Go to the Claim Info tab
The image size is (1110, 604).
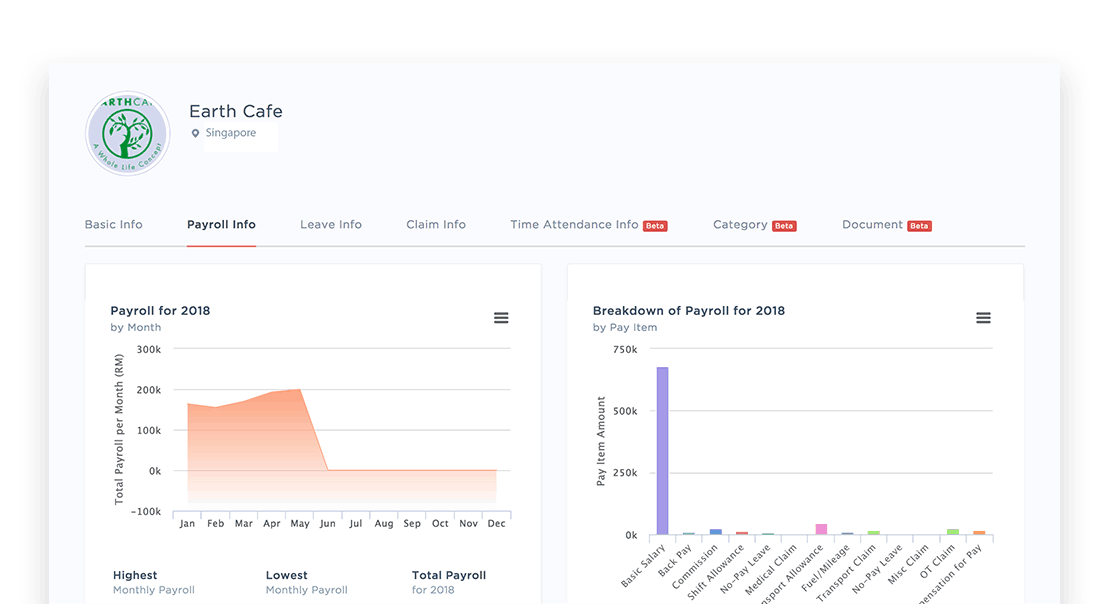436,224
